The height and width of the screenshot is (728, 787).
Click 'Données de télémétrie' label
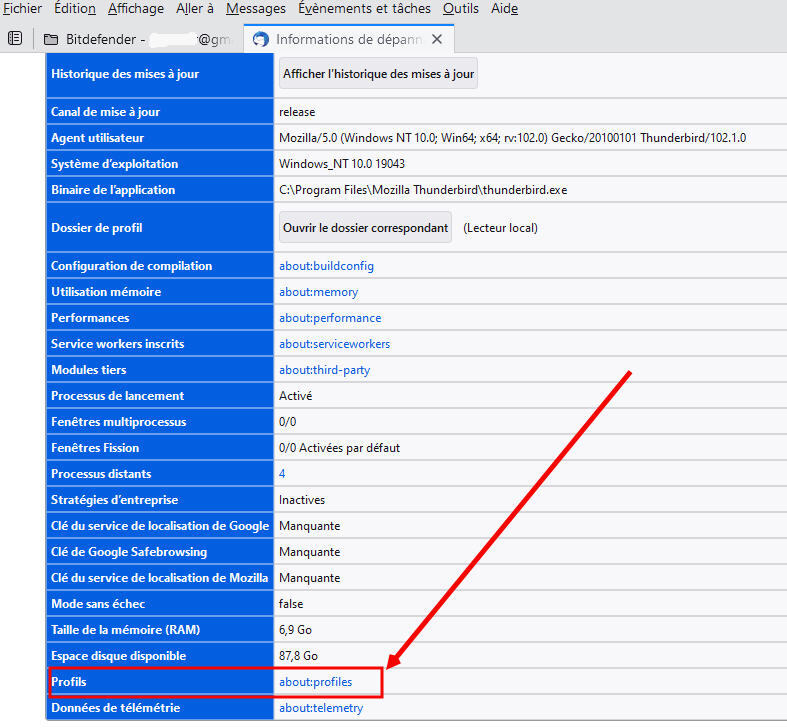115,708
